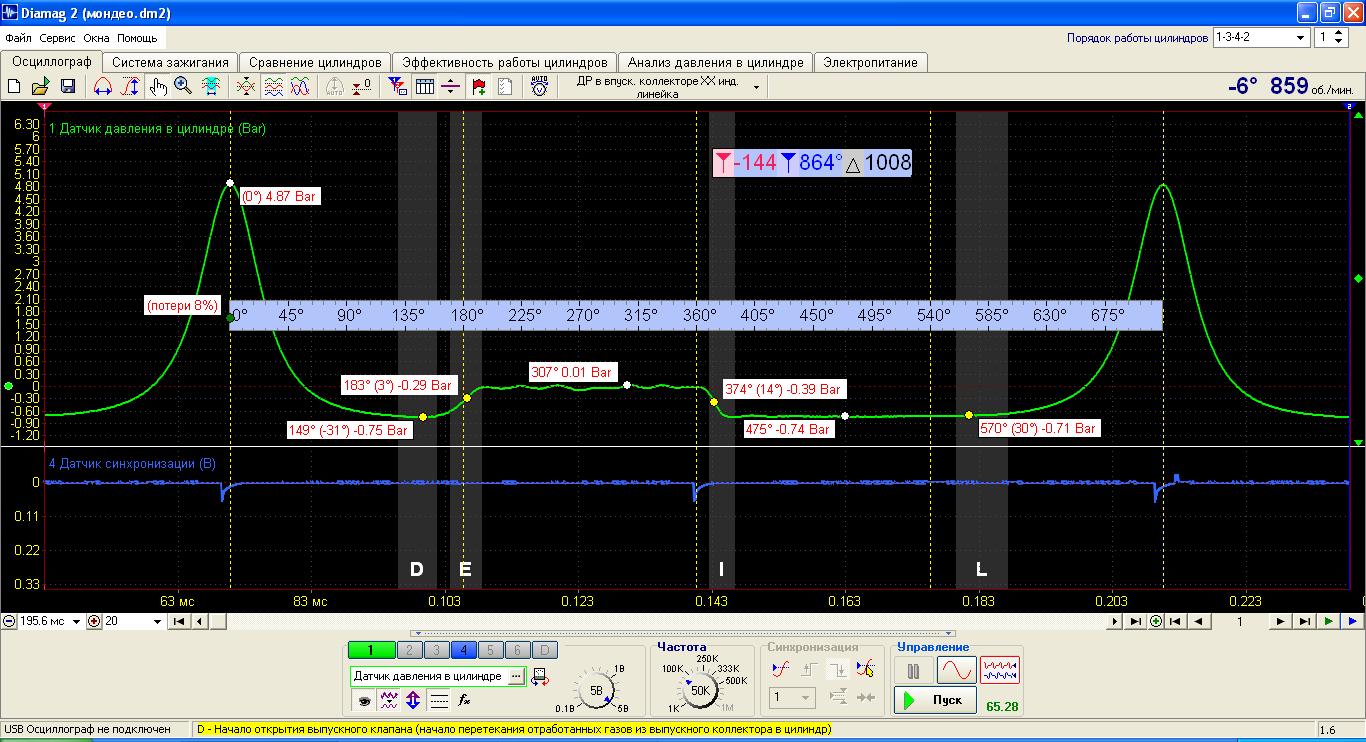Expand the analysis script dropdown ДР в впуск. коллекторе
The image size is (1366, 742).
[x=756, y=87]
